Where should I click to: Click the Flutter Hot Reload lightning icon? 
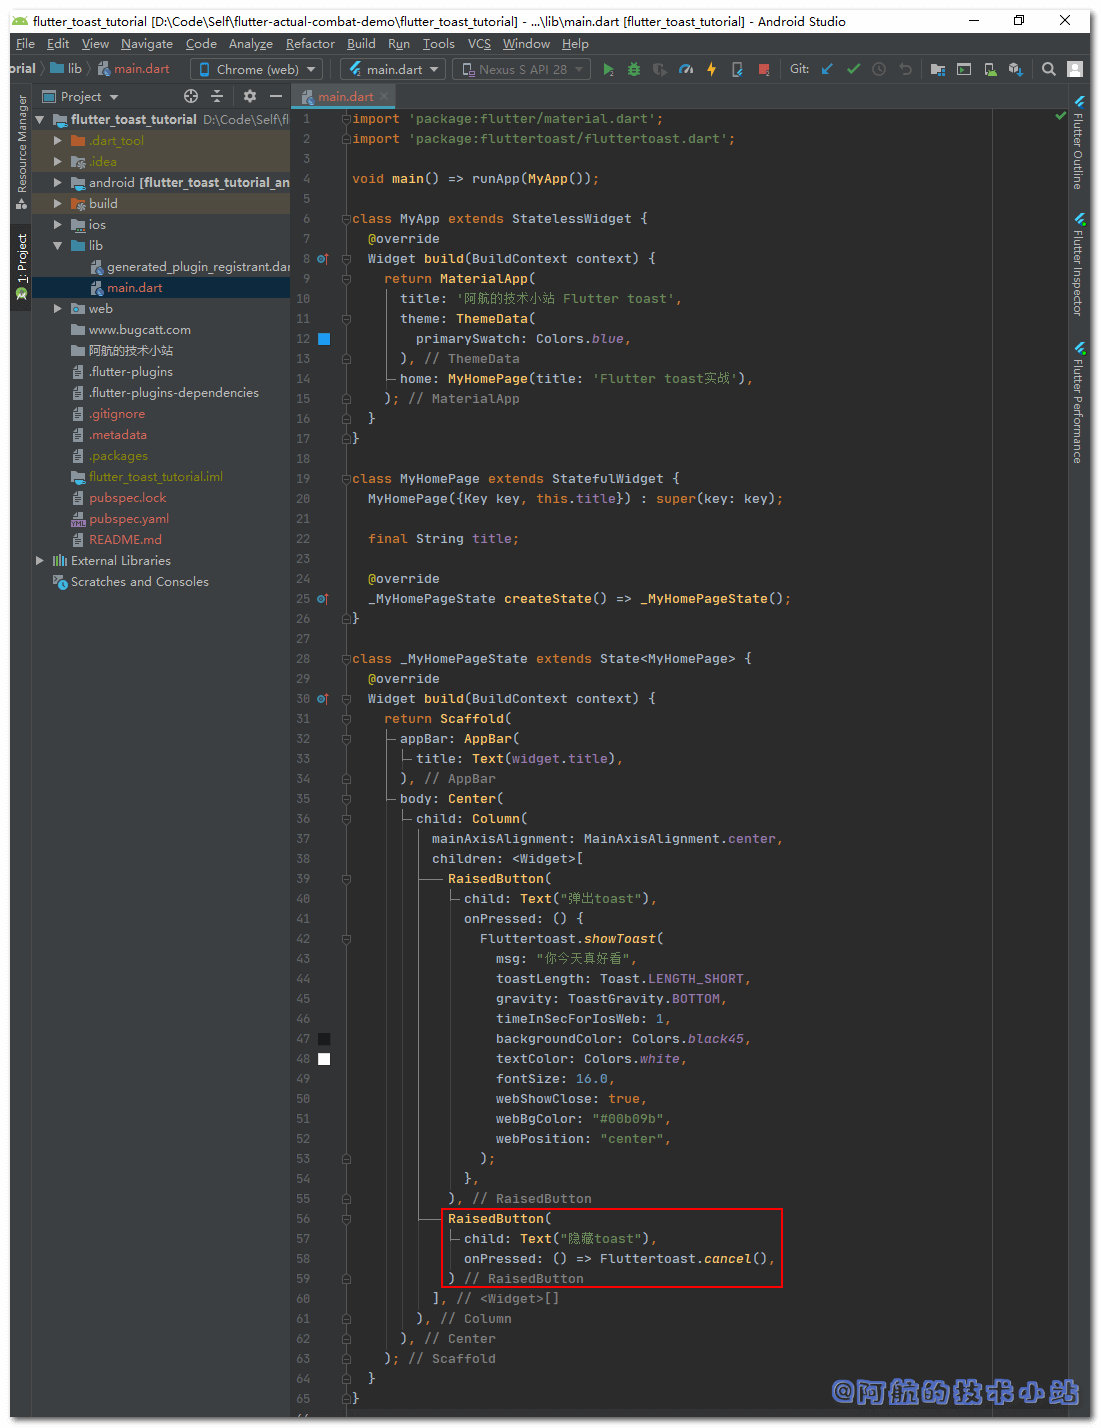711,69
